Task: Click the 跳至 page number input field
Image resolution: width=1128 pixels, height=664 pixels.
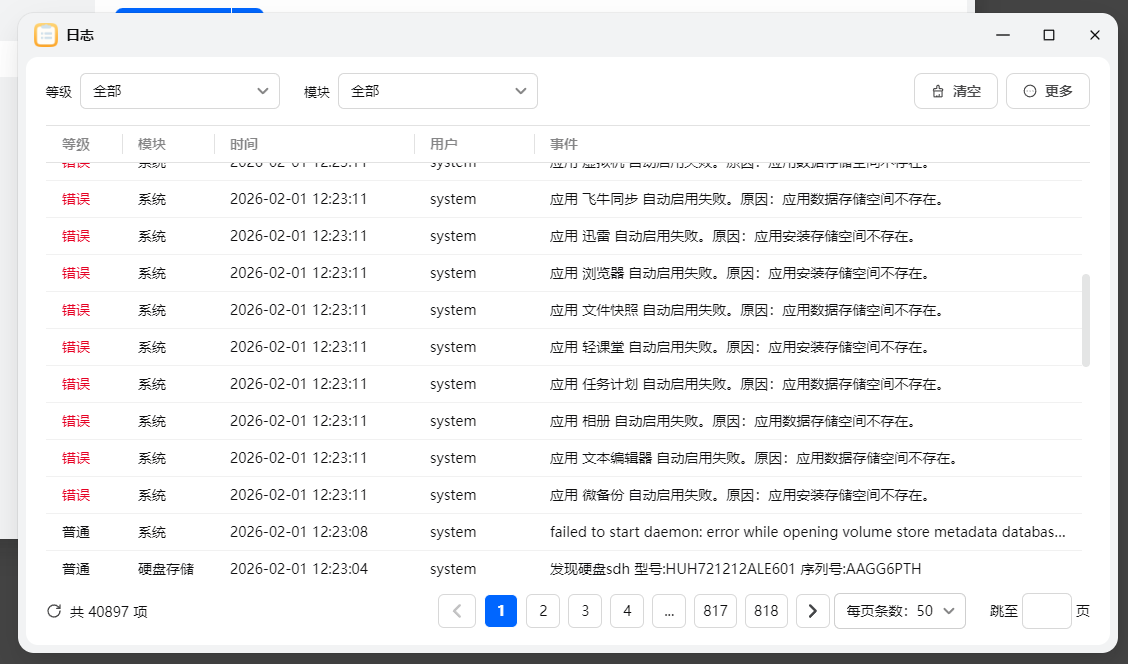Action: pos(1046,611)
